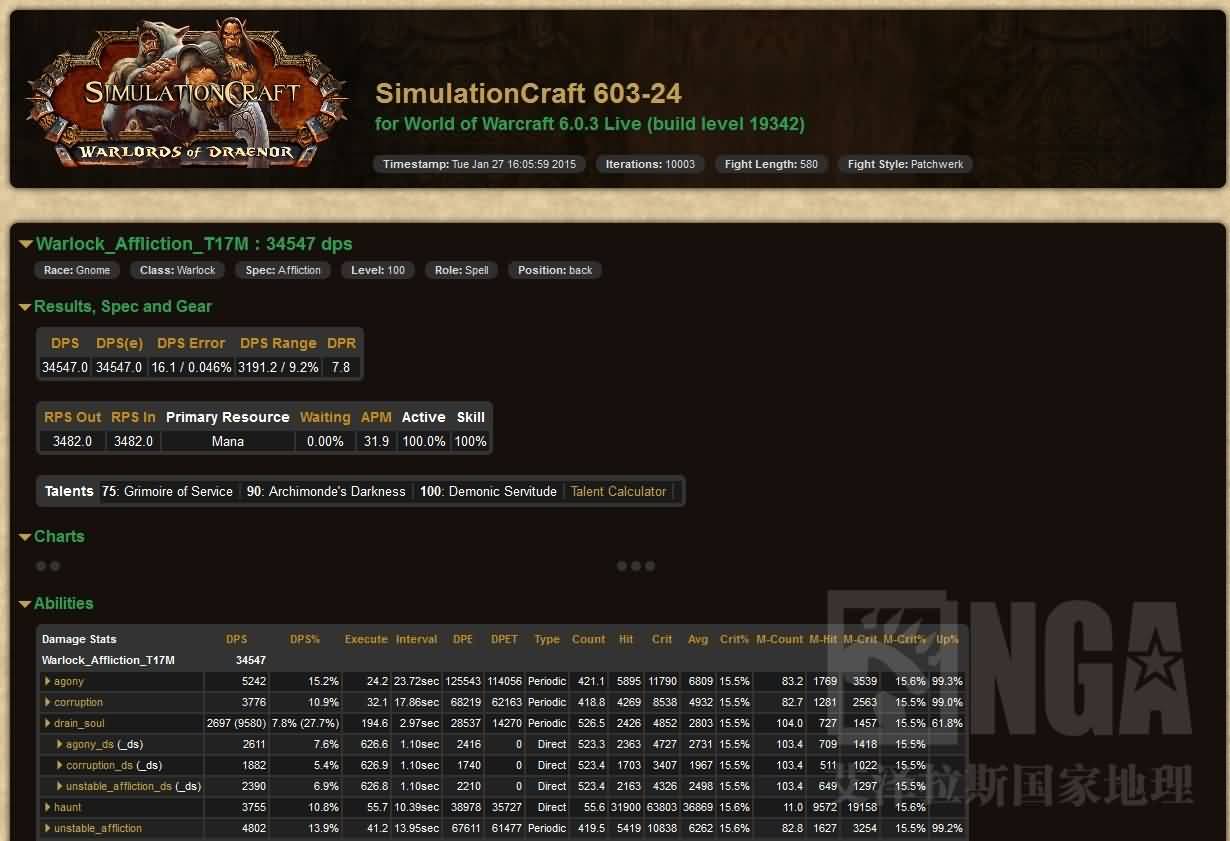The height and width of the screenshot is (841, 1230).
Task: Click the two-dot chart placeholder under Charts
Action: (x=48, y=566)
